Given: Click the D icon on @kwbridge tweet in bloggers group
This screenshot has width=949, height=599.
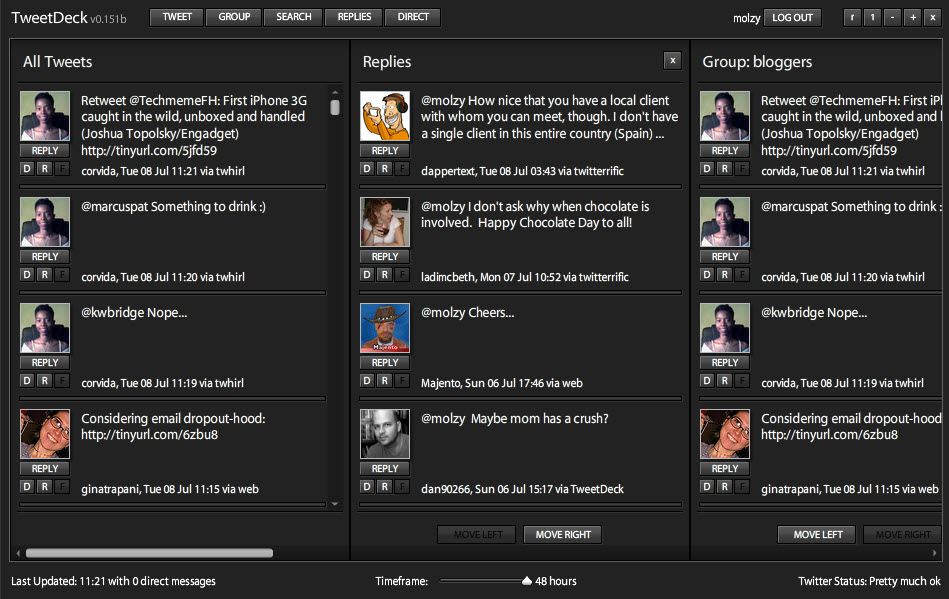Looking at the screenshot, I should point(707,381).
